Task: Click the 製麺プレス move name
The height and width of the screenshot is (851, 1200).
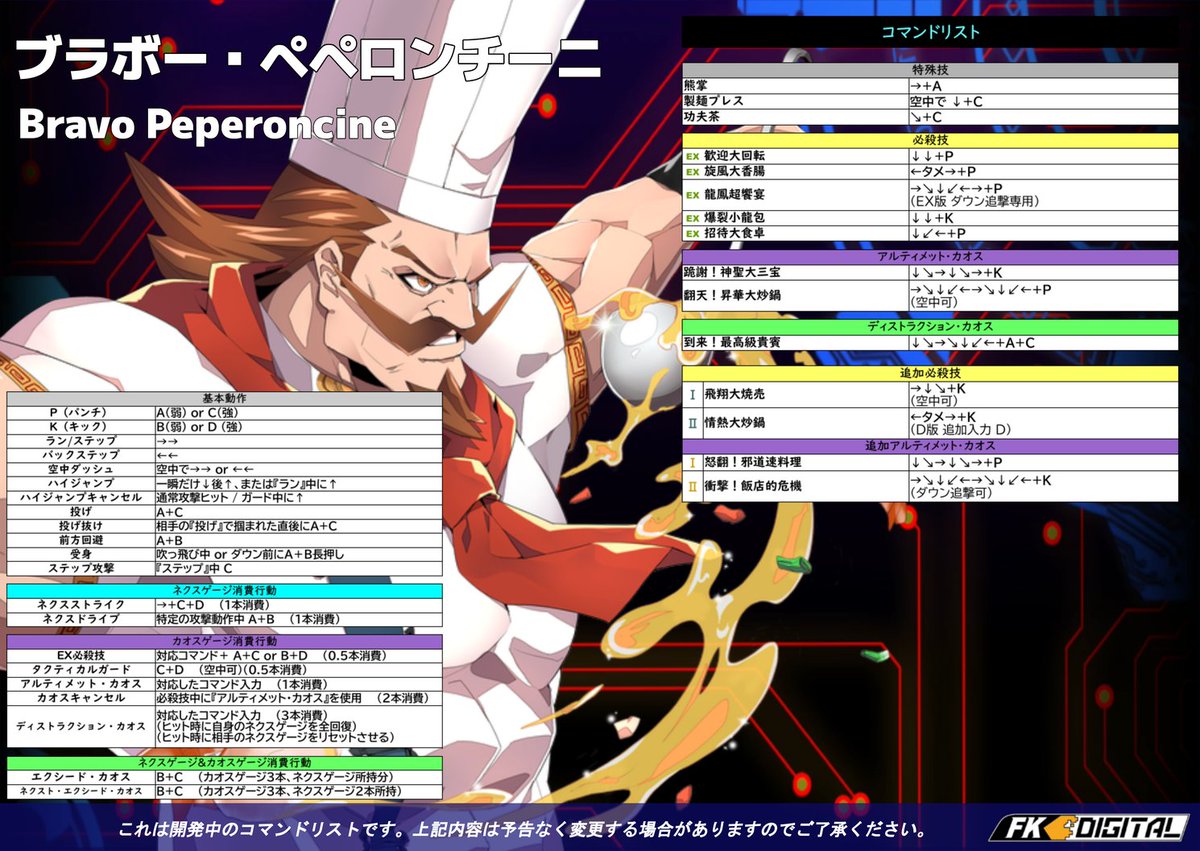Action: tap(715, 102)
